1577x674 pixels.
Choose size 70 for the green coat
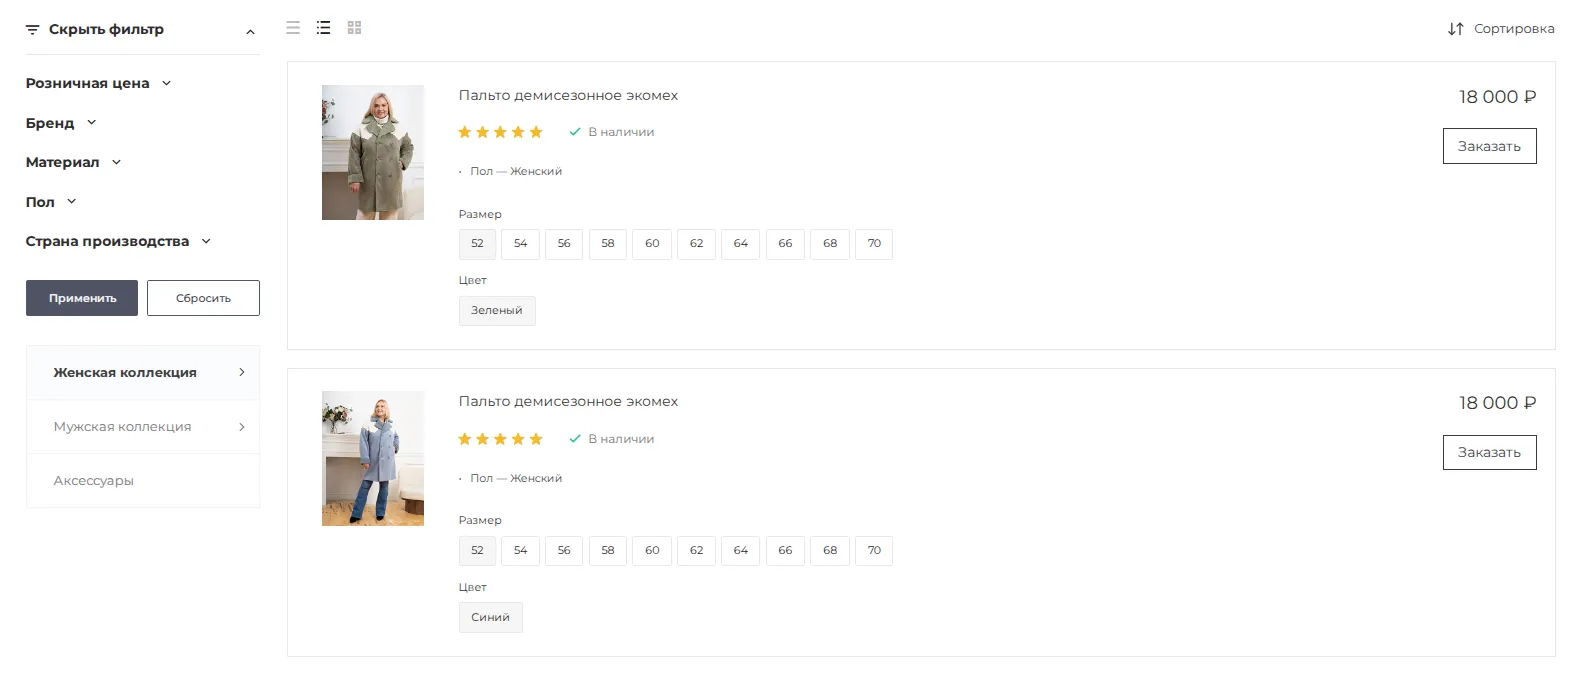pos(874,244)
